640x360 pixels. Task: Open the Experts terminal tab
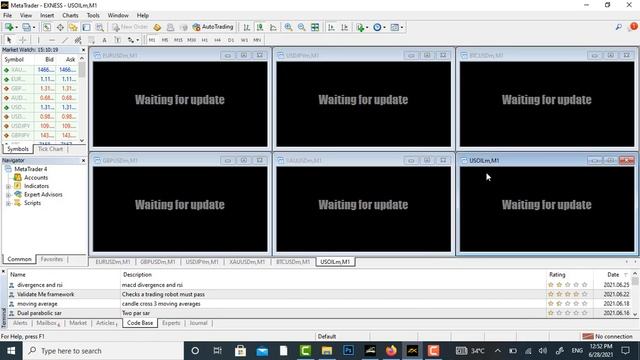coord(171,323)
